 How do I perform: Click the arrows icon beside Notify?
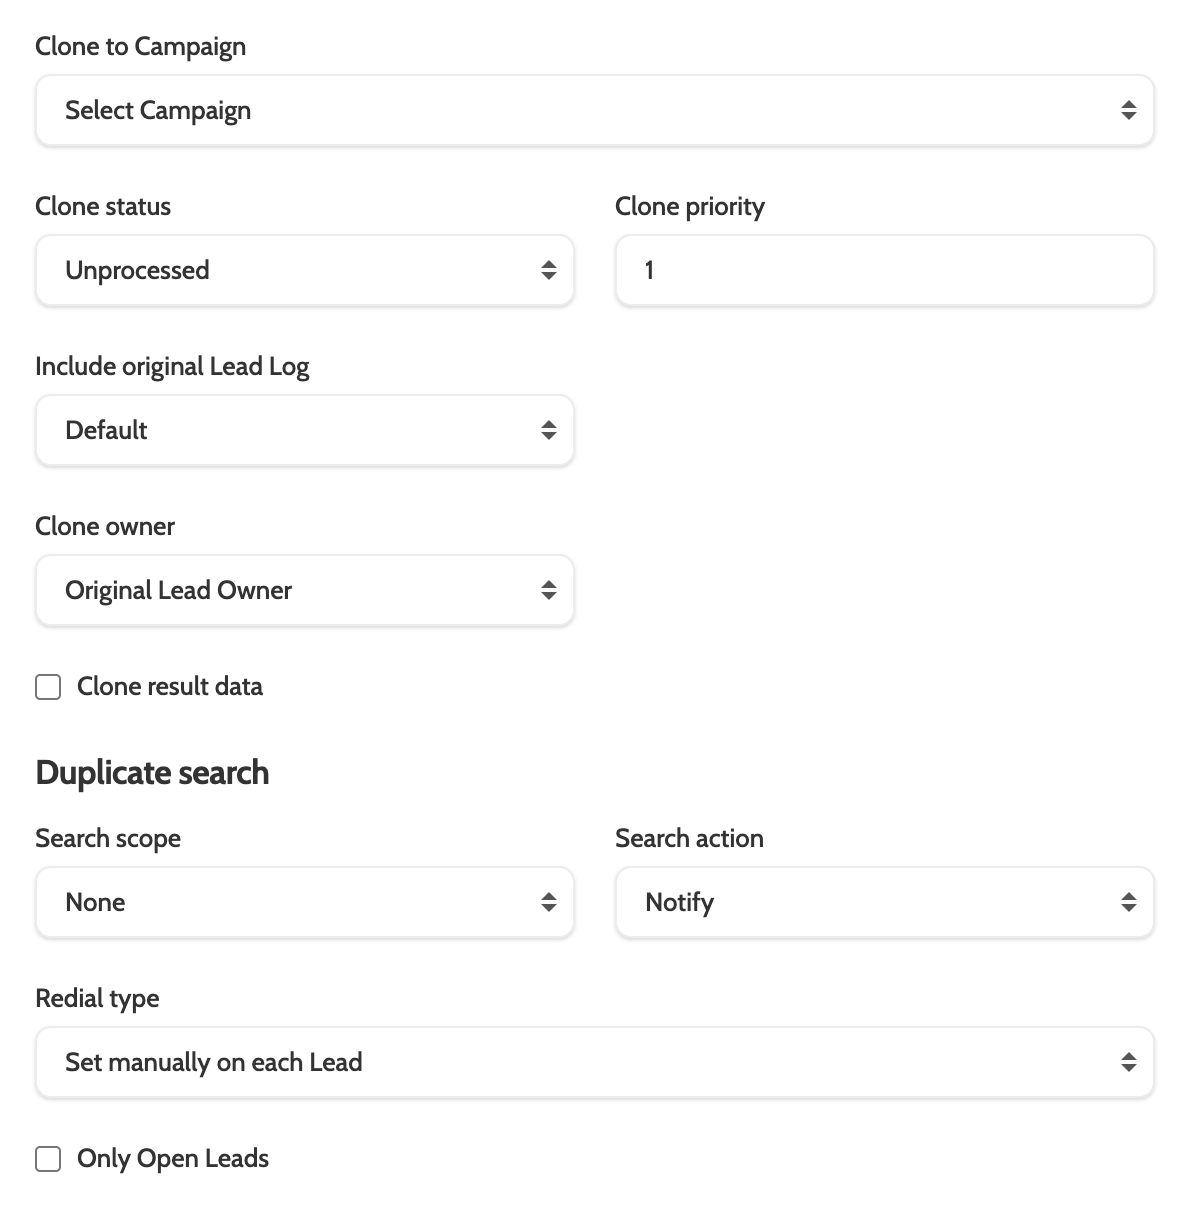pyautogui.click(x=1128, y=902)
